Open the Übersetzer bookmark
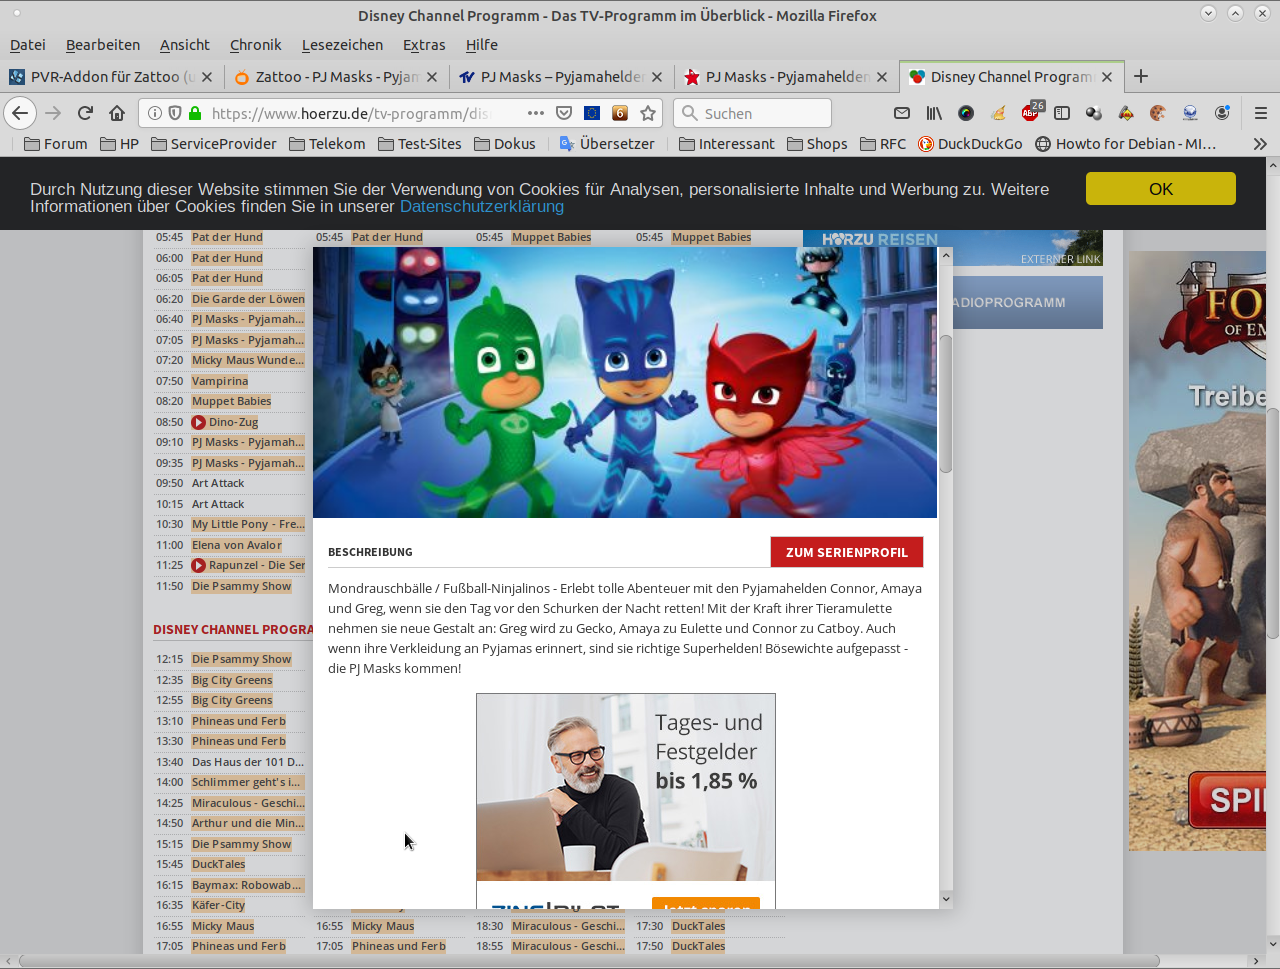1280x969 pixels. (x=607, y=144)
